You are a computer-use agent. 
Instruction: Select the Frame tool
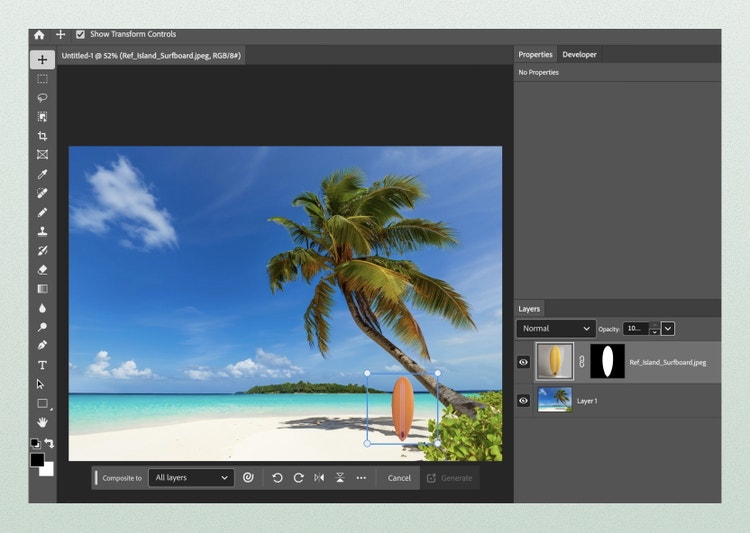43,155
